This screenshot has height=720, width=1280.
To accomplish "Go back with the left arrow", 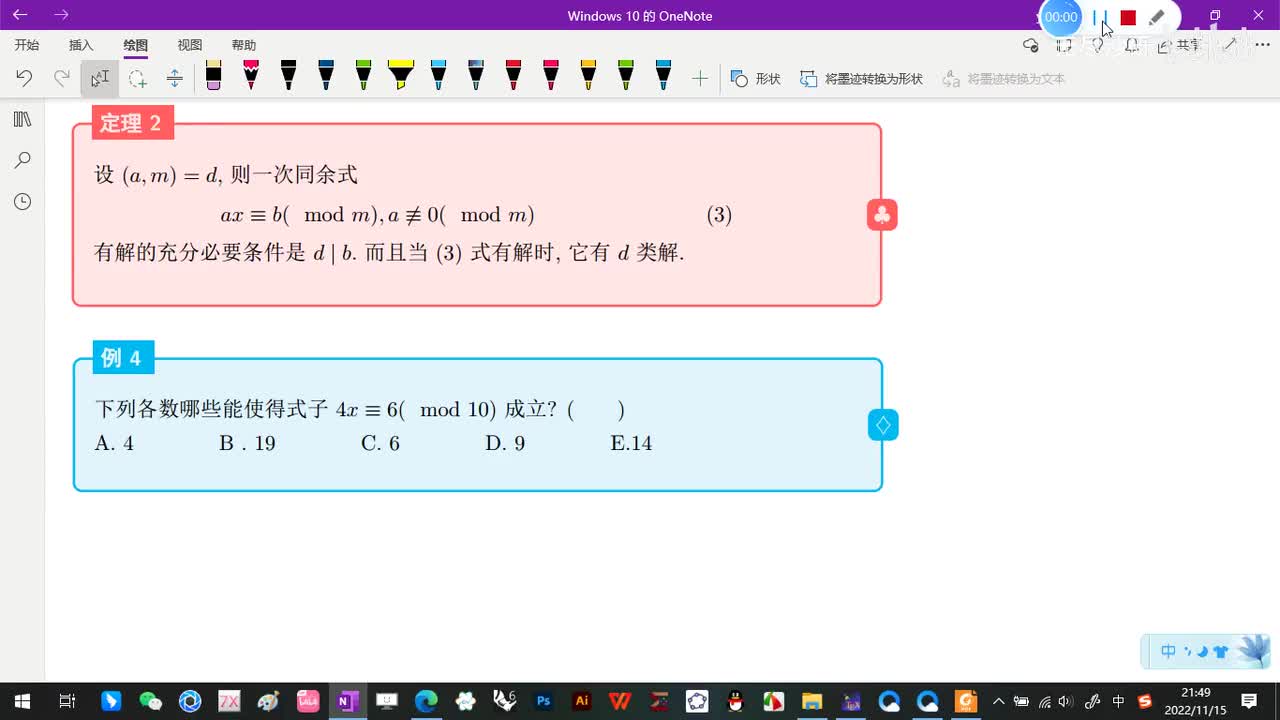I will 20,15.
